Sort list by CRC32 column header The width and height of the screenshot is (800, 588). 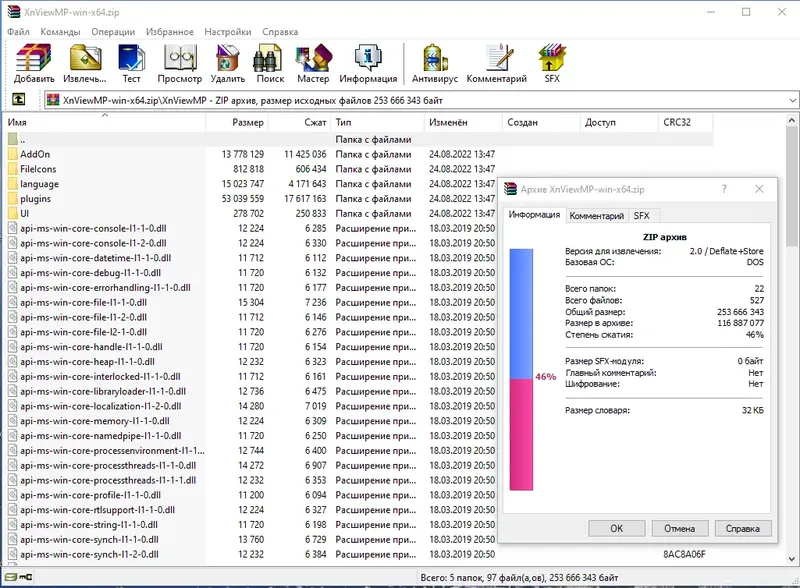click(x=685, y=122)
